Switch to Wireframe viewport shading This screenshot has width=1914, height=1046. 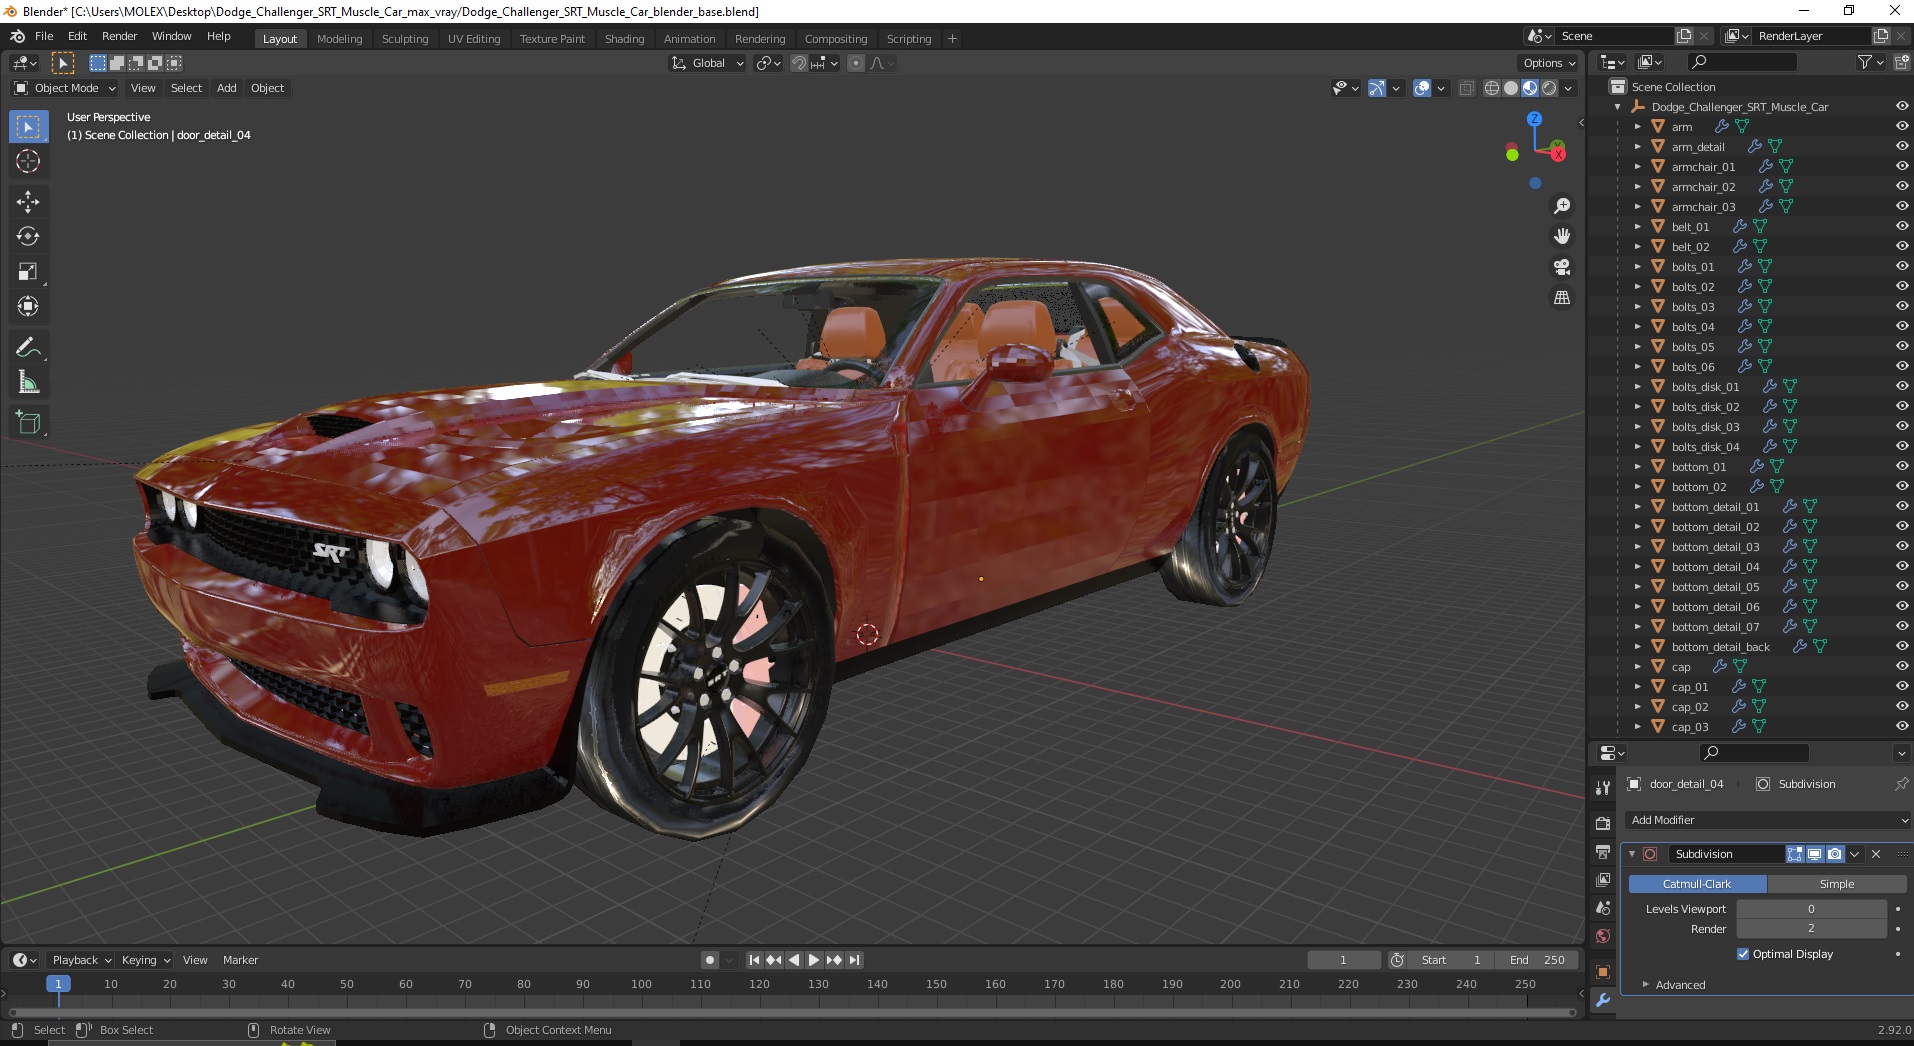(1491, 88)
